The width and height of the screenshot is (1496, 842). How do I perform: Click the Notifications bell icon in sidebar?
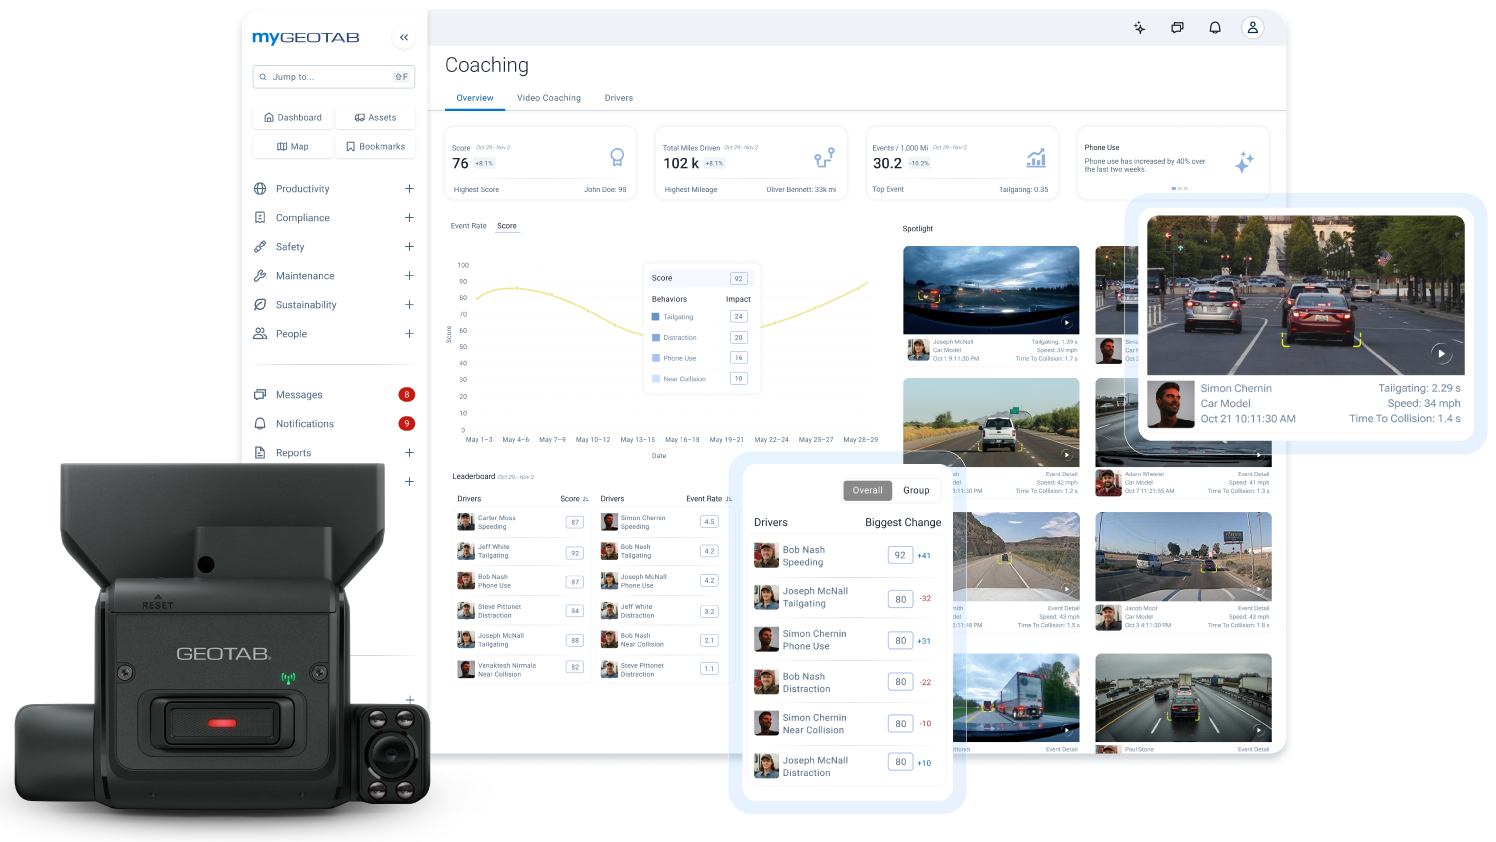pos(260,424)
